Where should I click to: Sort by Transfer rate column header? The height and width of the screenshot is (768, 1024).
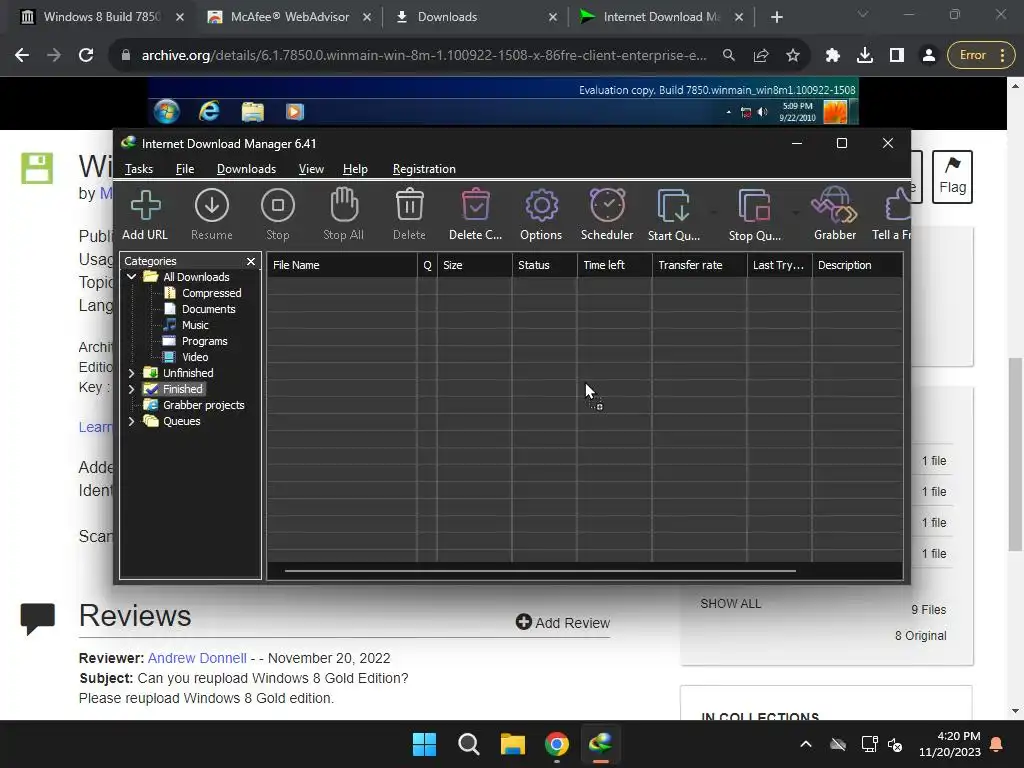(x=699, y=265)
